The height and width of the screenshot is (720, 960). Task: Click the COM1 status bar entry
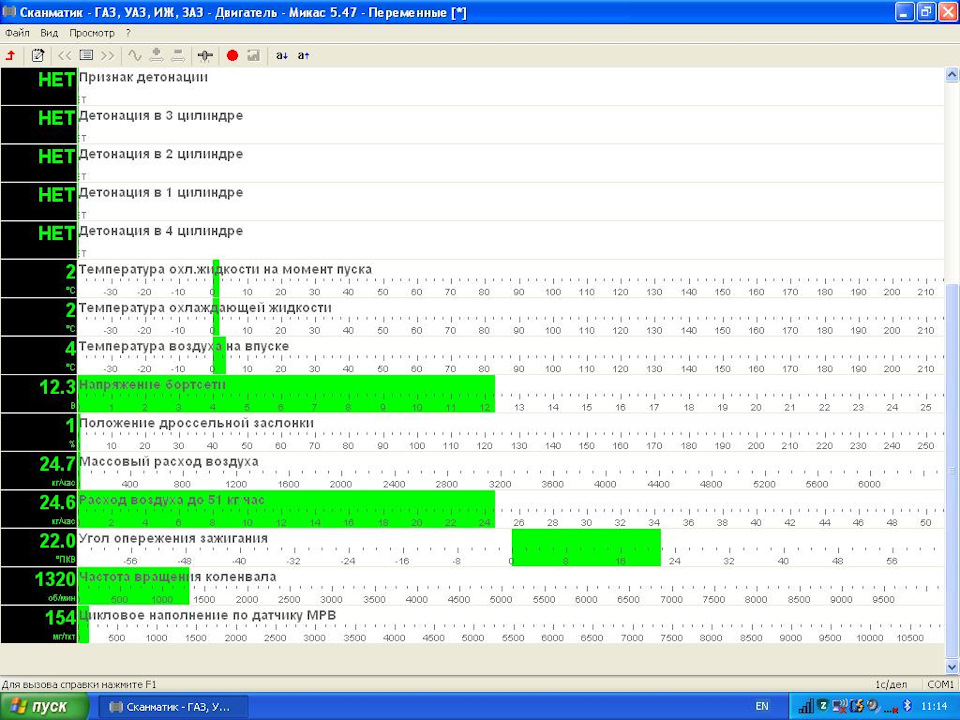pos(940,684)
